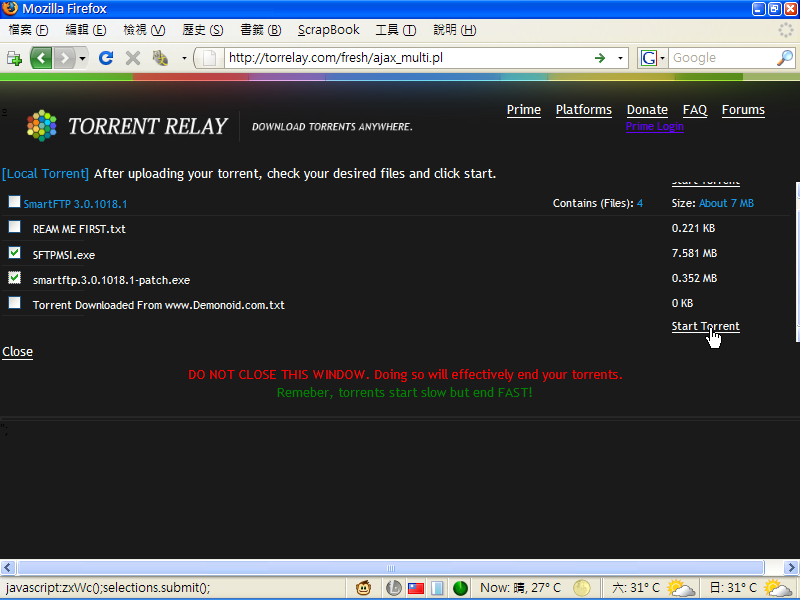Screen dimensions: 800x600
Task: Check the SmartFTP 3.0.1018.1 select-all checkbox
Action: pyautogui.click(x=14, y=202)
